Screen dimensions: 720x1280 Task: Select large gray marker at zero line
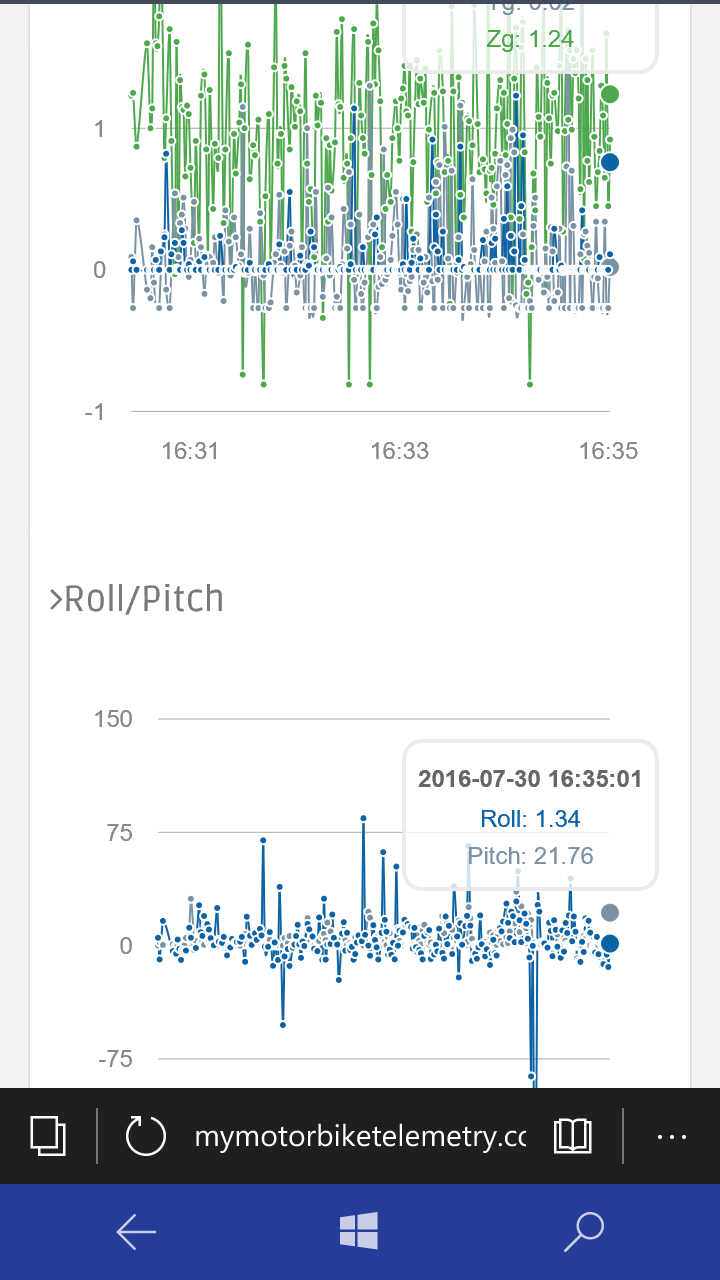(610, 267)
